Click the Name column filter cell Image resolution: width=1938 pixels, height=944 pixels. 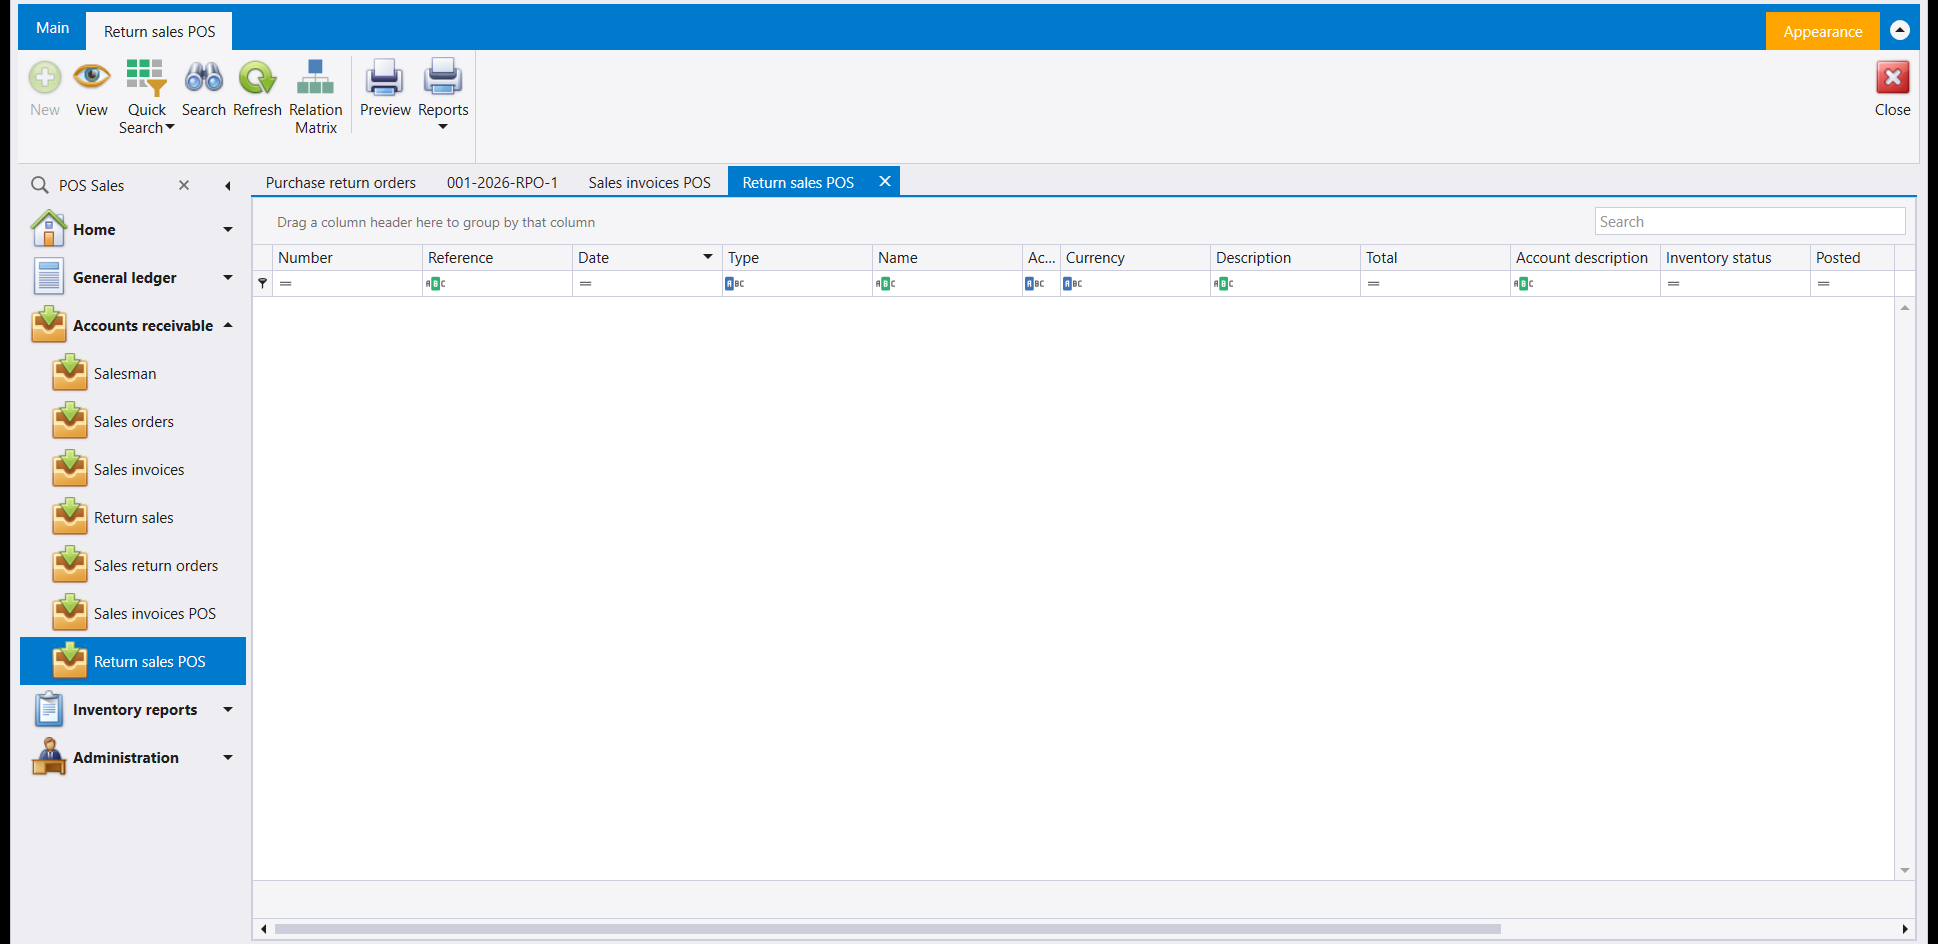[x=947, y=284]
